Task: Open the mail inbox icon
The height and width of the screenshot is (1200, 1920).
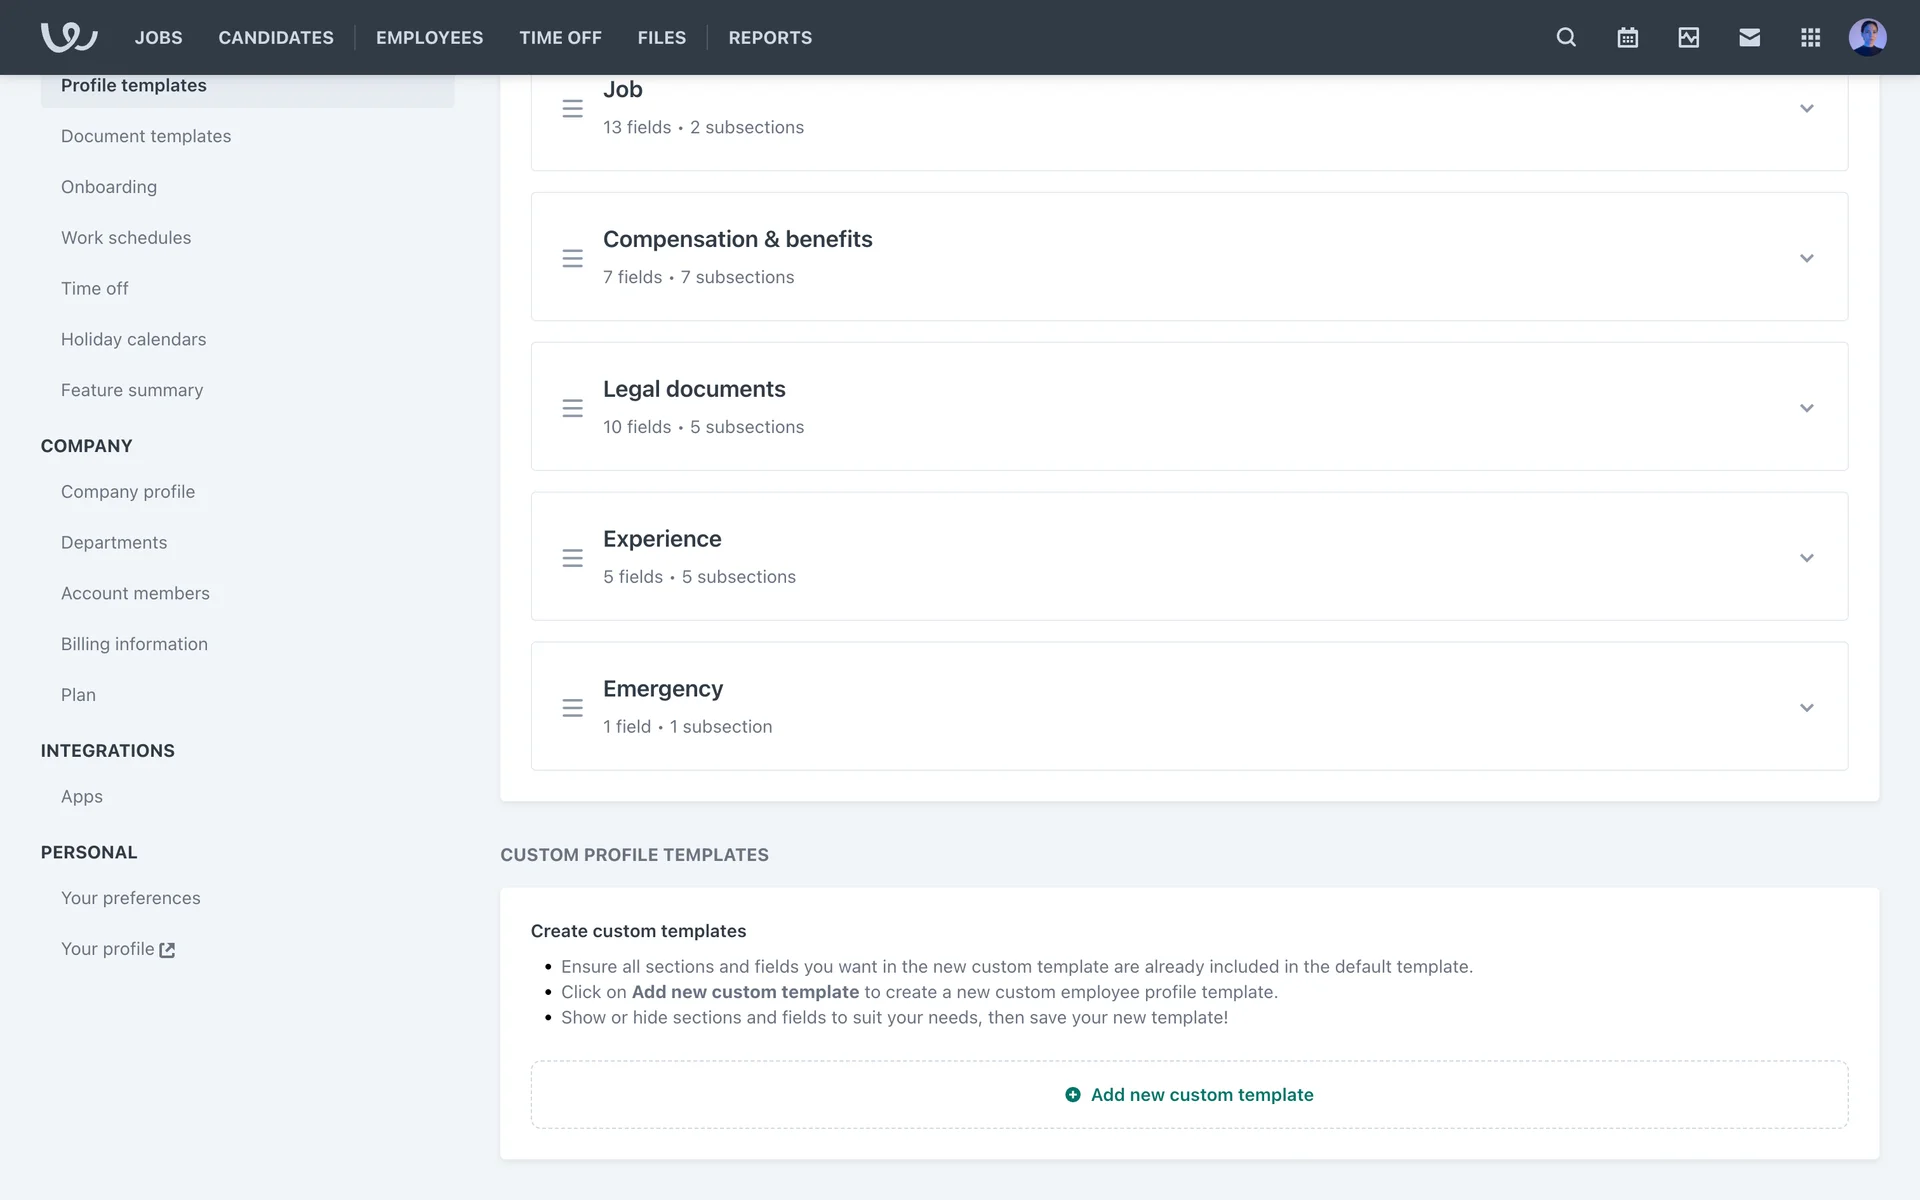Action: coord(1749,37)
